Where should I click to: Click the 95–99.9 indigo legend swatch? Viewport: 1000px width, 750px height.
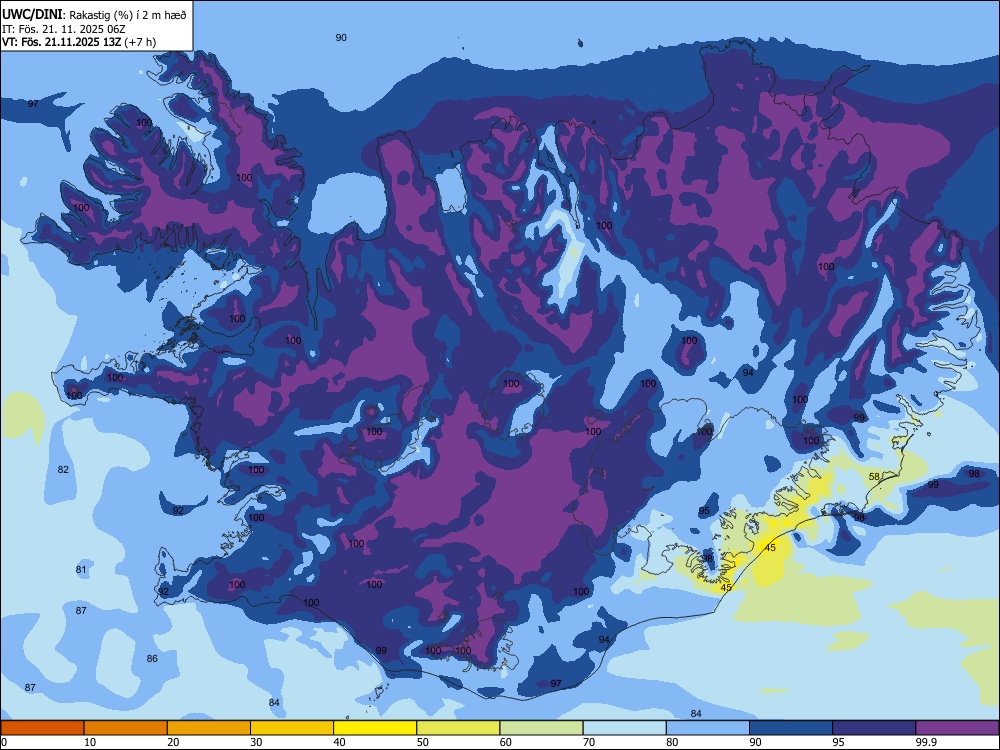874,728
